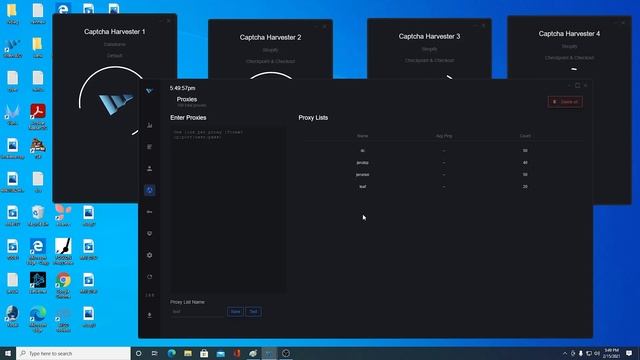Click the Avg Ping column header

tap(444, 136)
